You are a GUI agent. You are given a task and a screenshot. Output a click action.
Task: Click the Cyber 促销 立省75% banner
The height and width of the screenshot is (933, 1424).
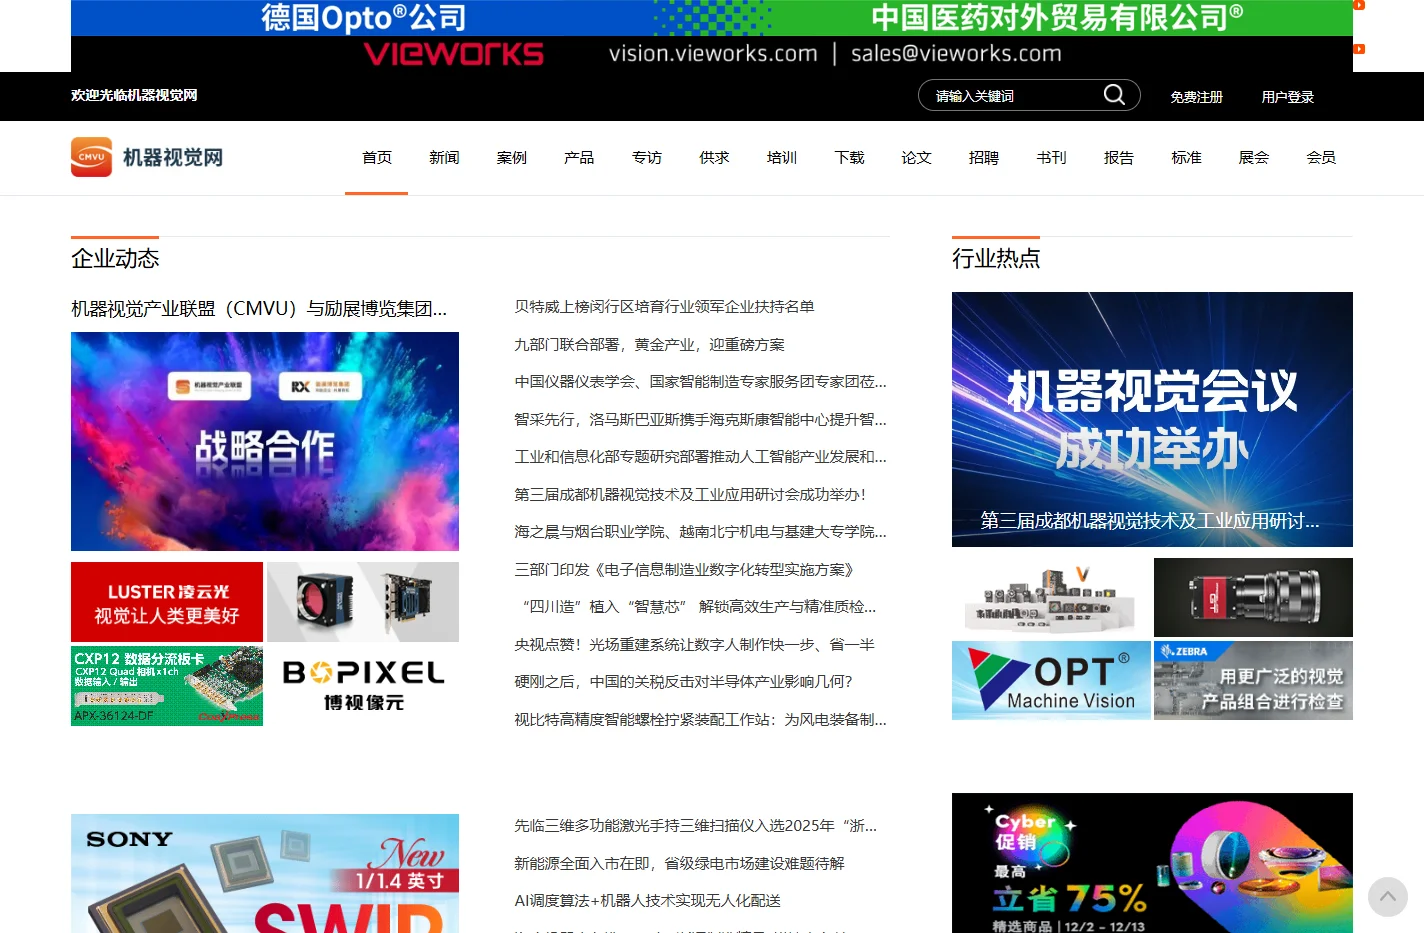point(1152,863)
